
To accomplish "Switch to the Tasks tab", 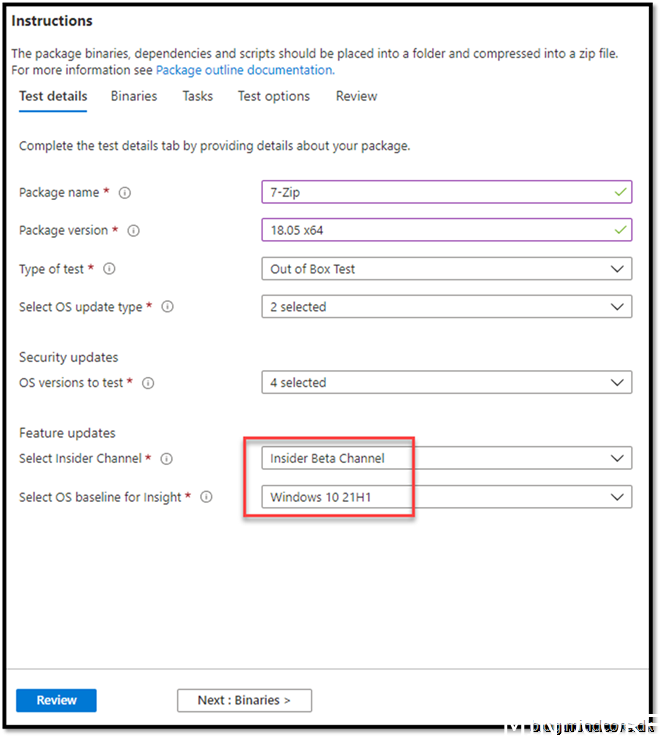I will (197, 96).
